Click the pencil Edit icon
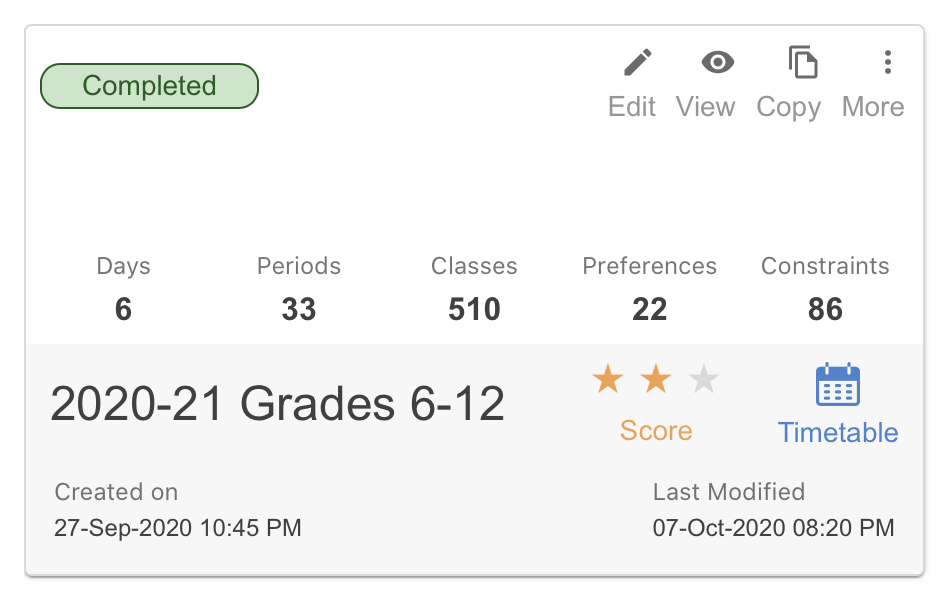Viewport: 948px width, 594px height. click(x=637, y=62)
